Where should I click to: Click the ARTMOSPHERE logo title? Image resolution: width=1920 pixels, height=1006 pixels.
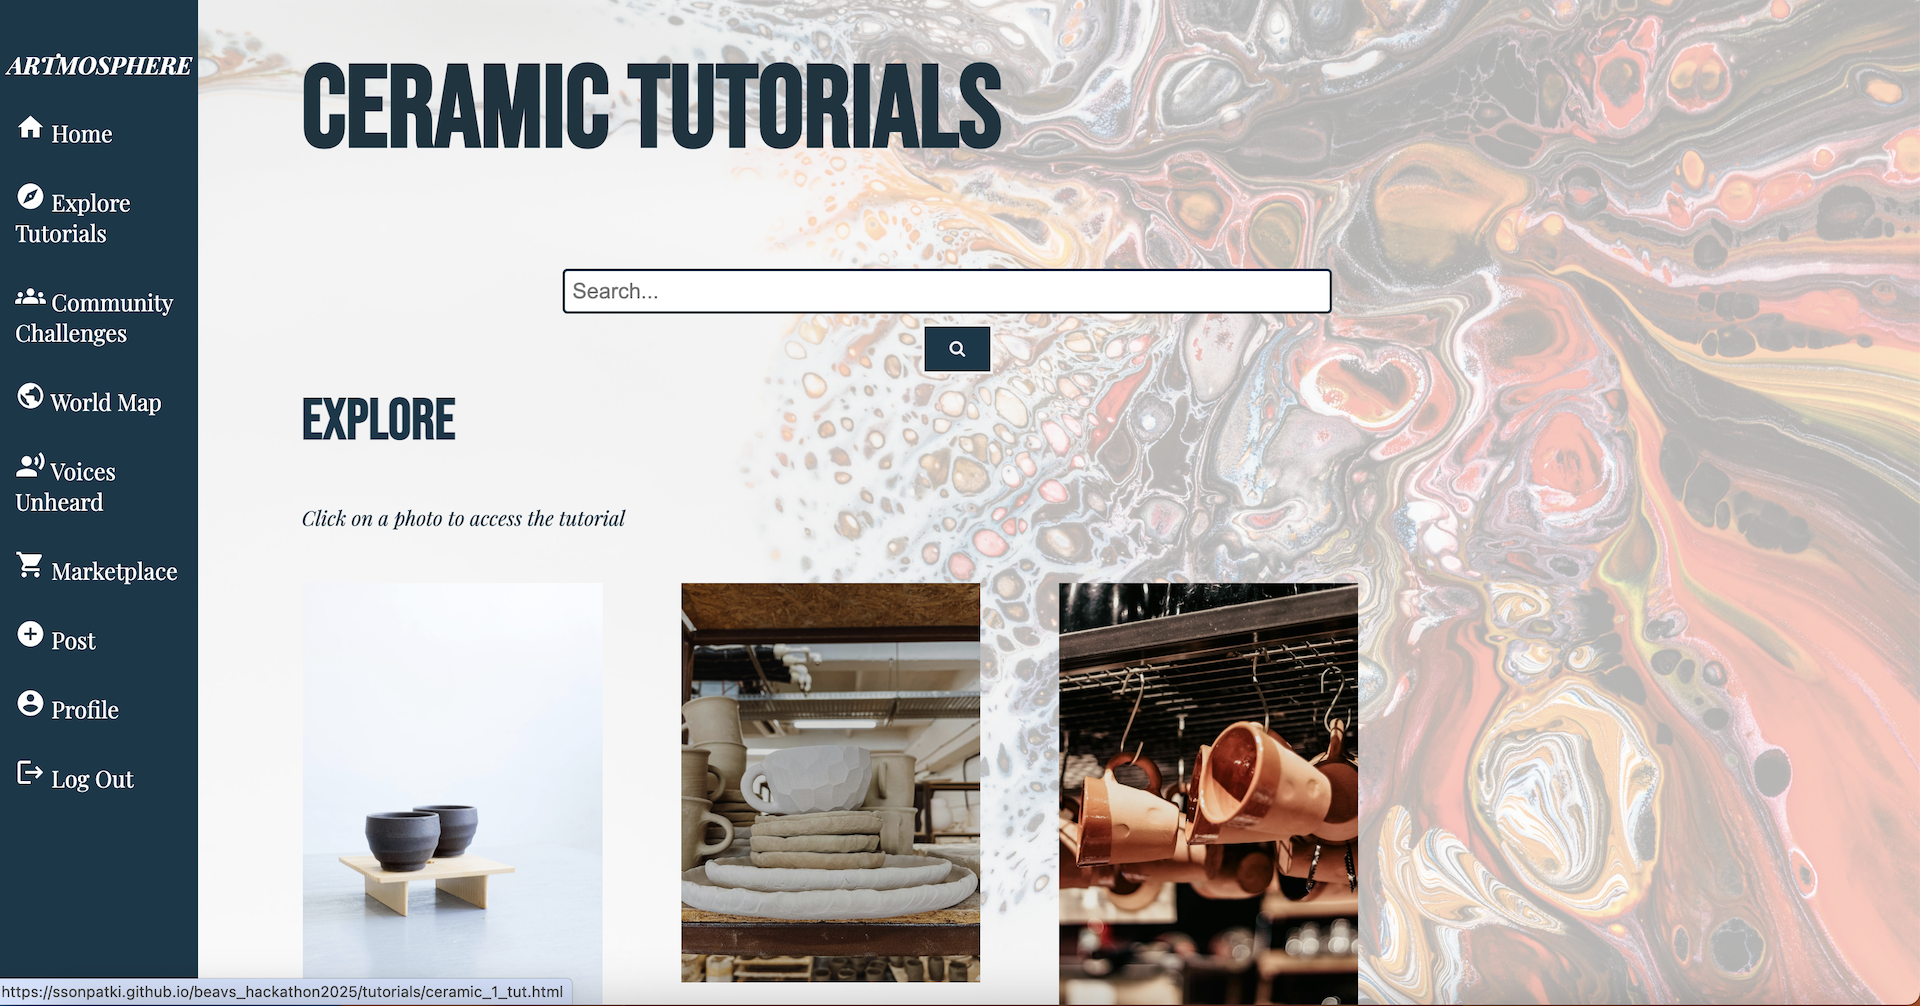99,66
